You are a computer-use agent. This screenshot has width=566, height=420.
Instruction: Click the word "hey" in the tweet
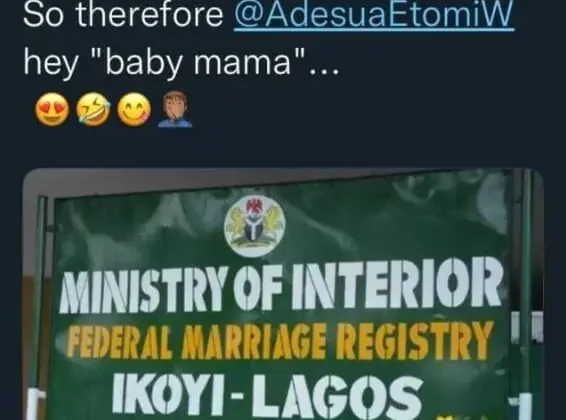coord(50,64)
